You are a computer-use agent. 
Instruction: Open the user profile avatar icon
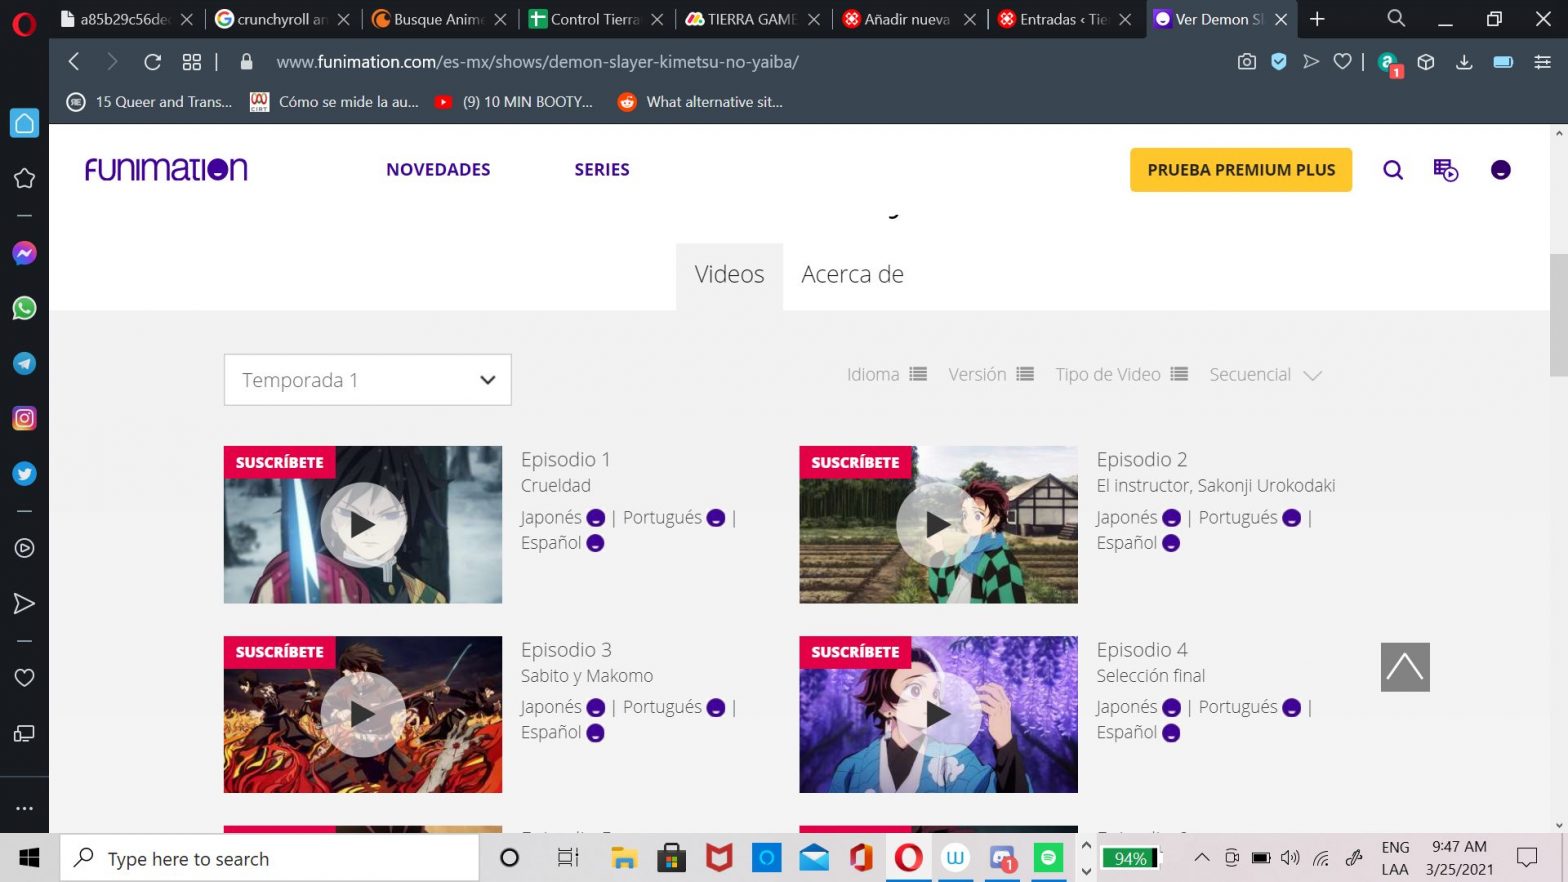coord(1500,170)
